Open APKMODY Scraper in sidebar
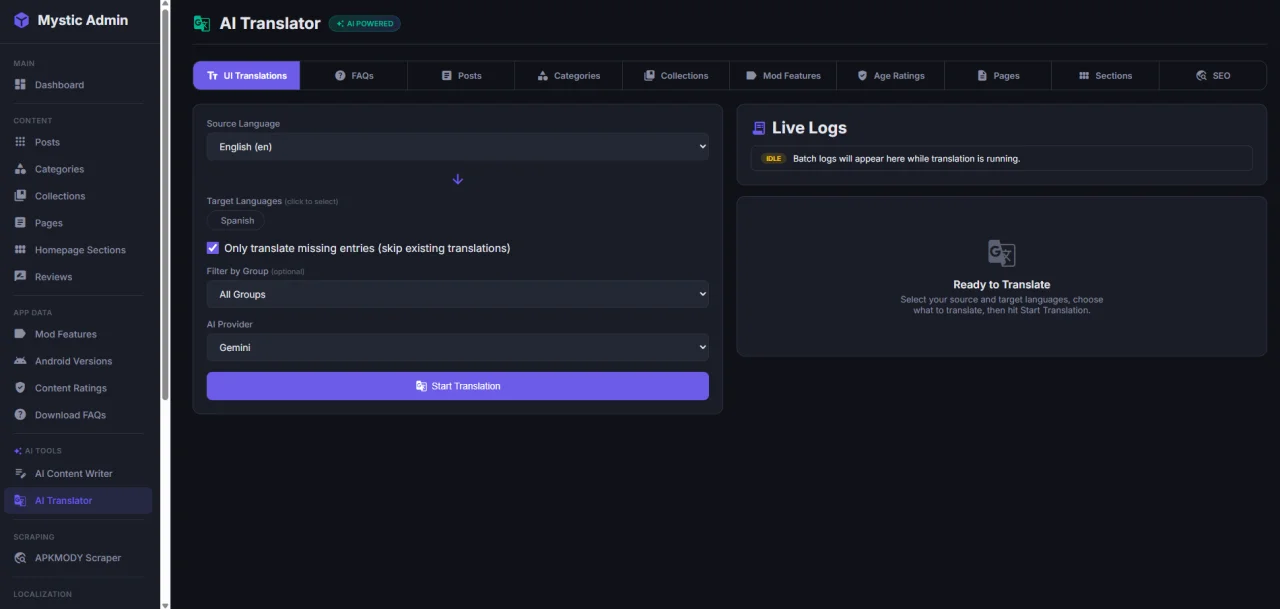Viewport: 1280px width, 609px height. tap(78, 558)
